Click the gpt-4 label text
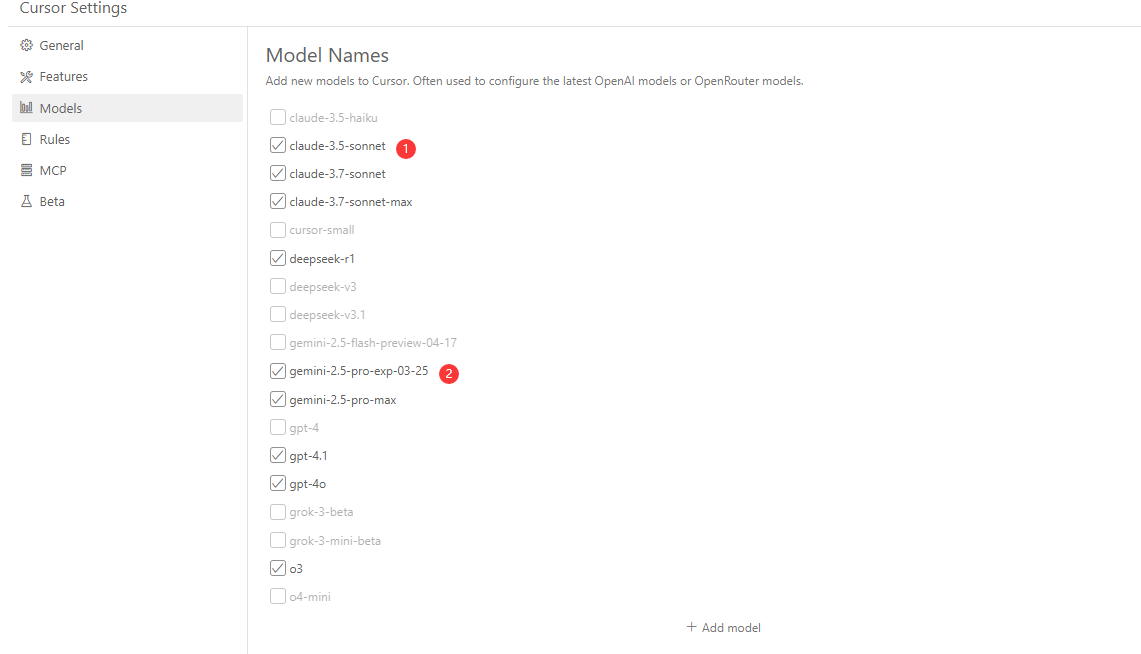 click(304, 428)
